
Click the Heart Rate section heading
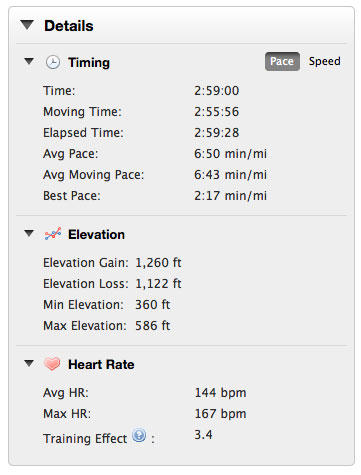101,364
